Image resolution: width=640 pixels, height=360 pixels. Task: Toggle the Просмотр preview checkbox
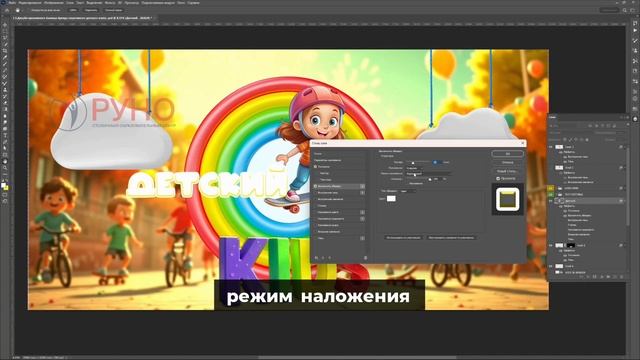click(498, 178)
